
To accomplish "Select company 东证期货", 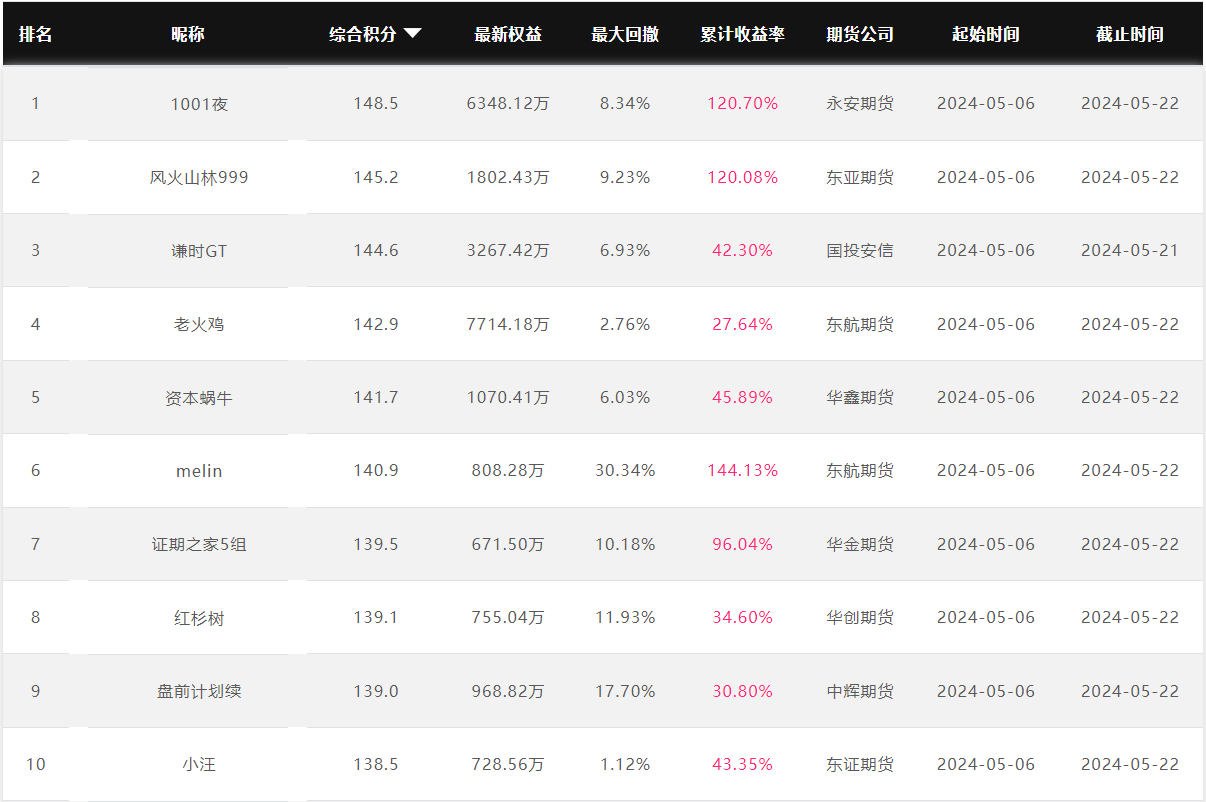I will coord(860,764).
